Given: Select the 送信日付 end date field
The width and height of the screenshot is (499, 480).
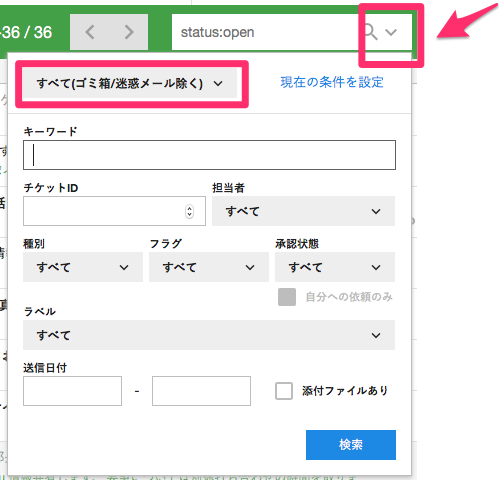Looking at the screenshot, I should point(201,391).
